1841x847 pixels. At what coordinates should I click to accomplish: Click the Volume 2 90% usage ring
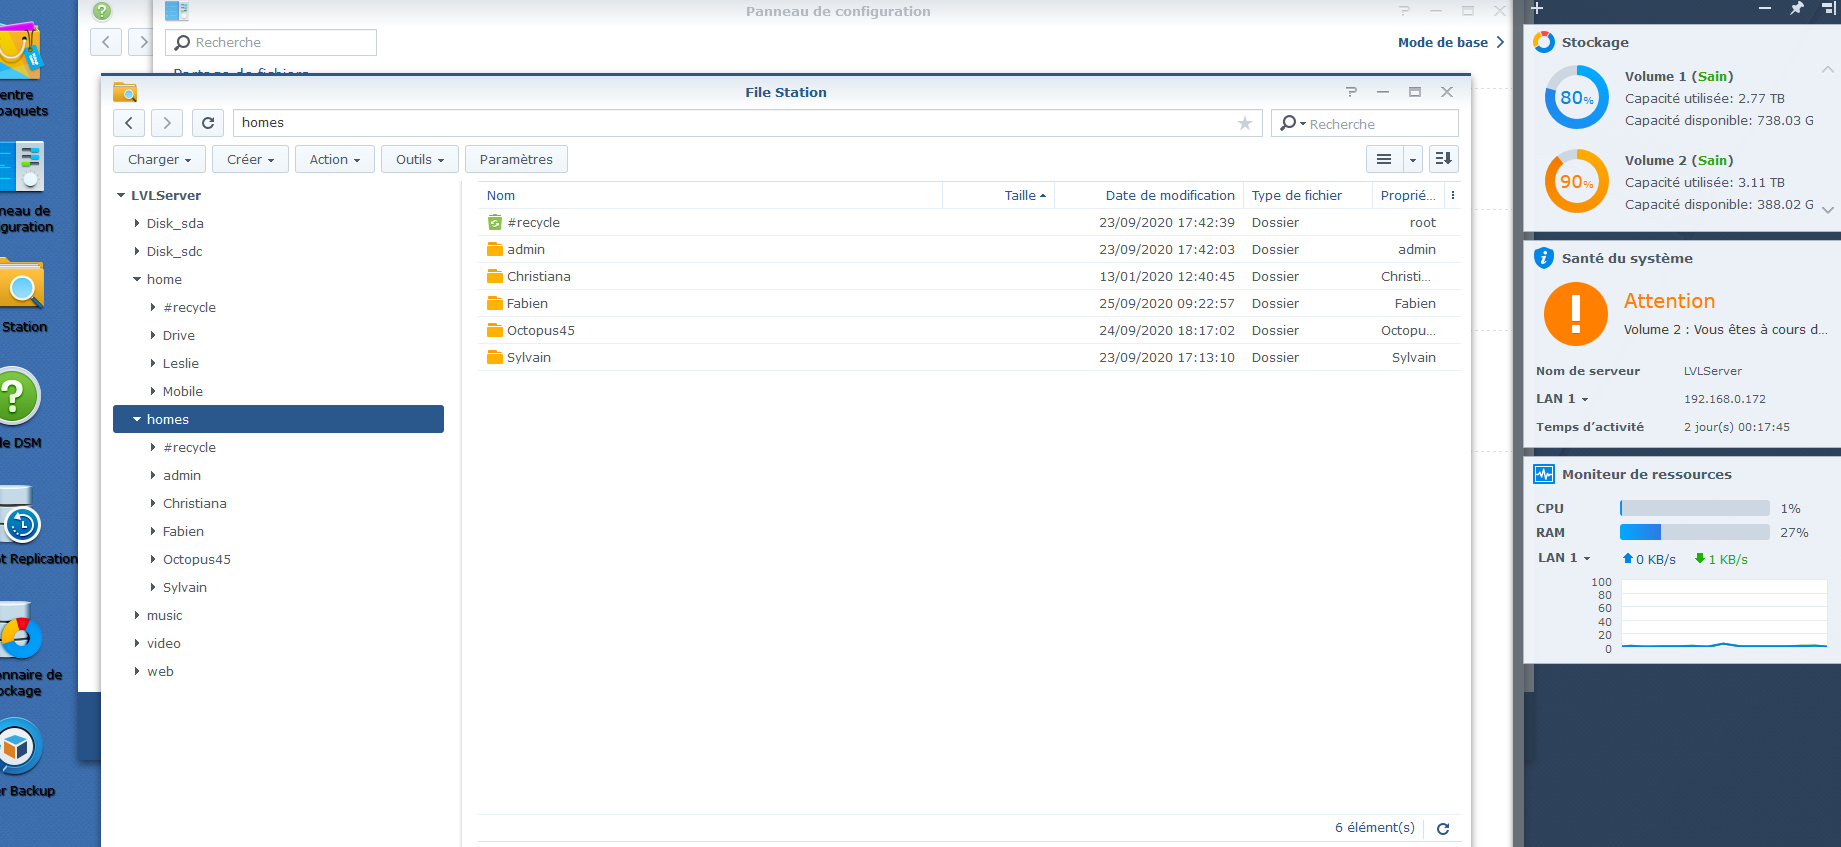coord(1577,181)
